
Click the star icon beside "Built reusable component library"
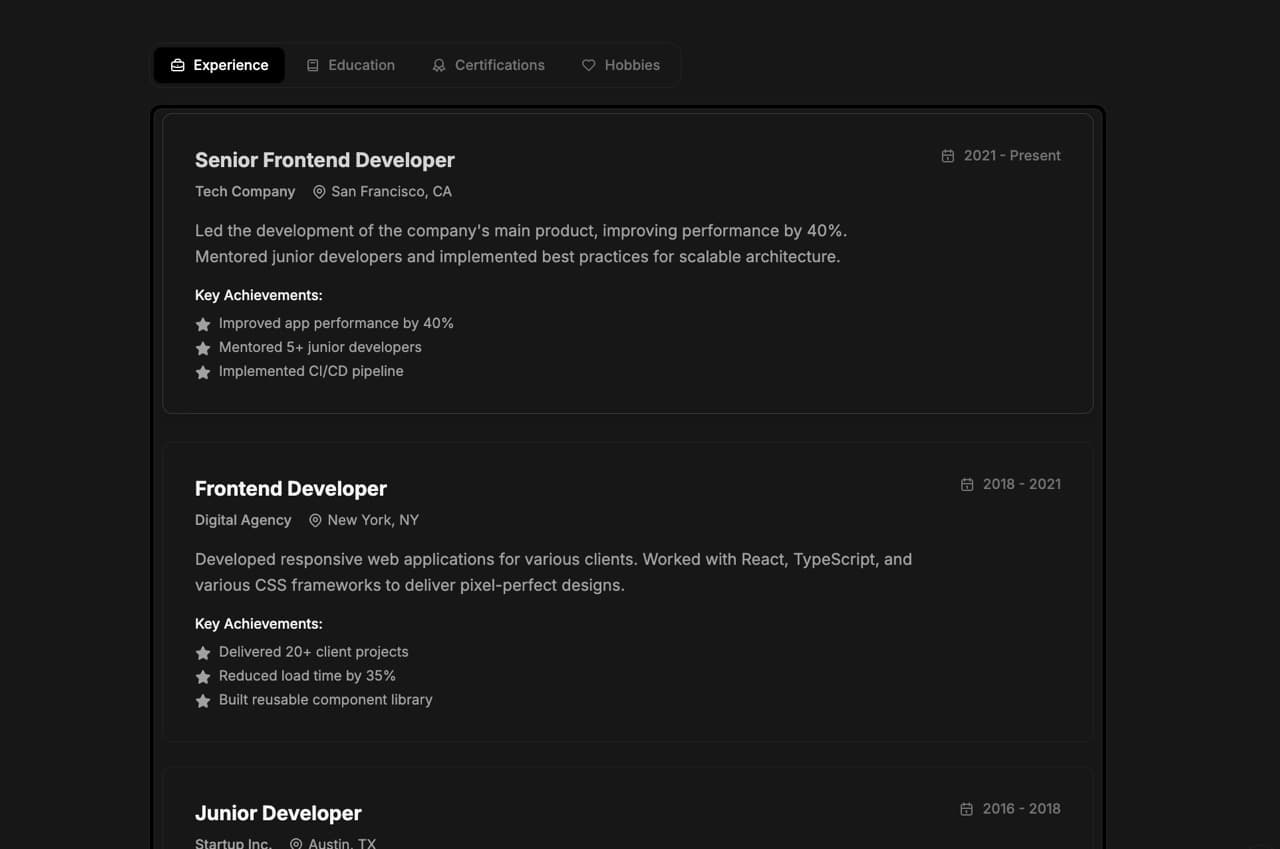click(203, 700)
